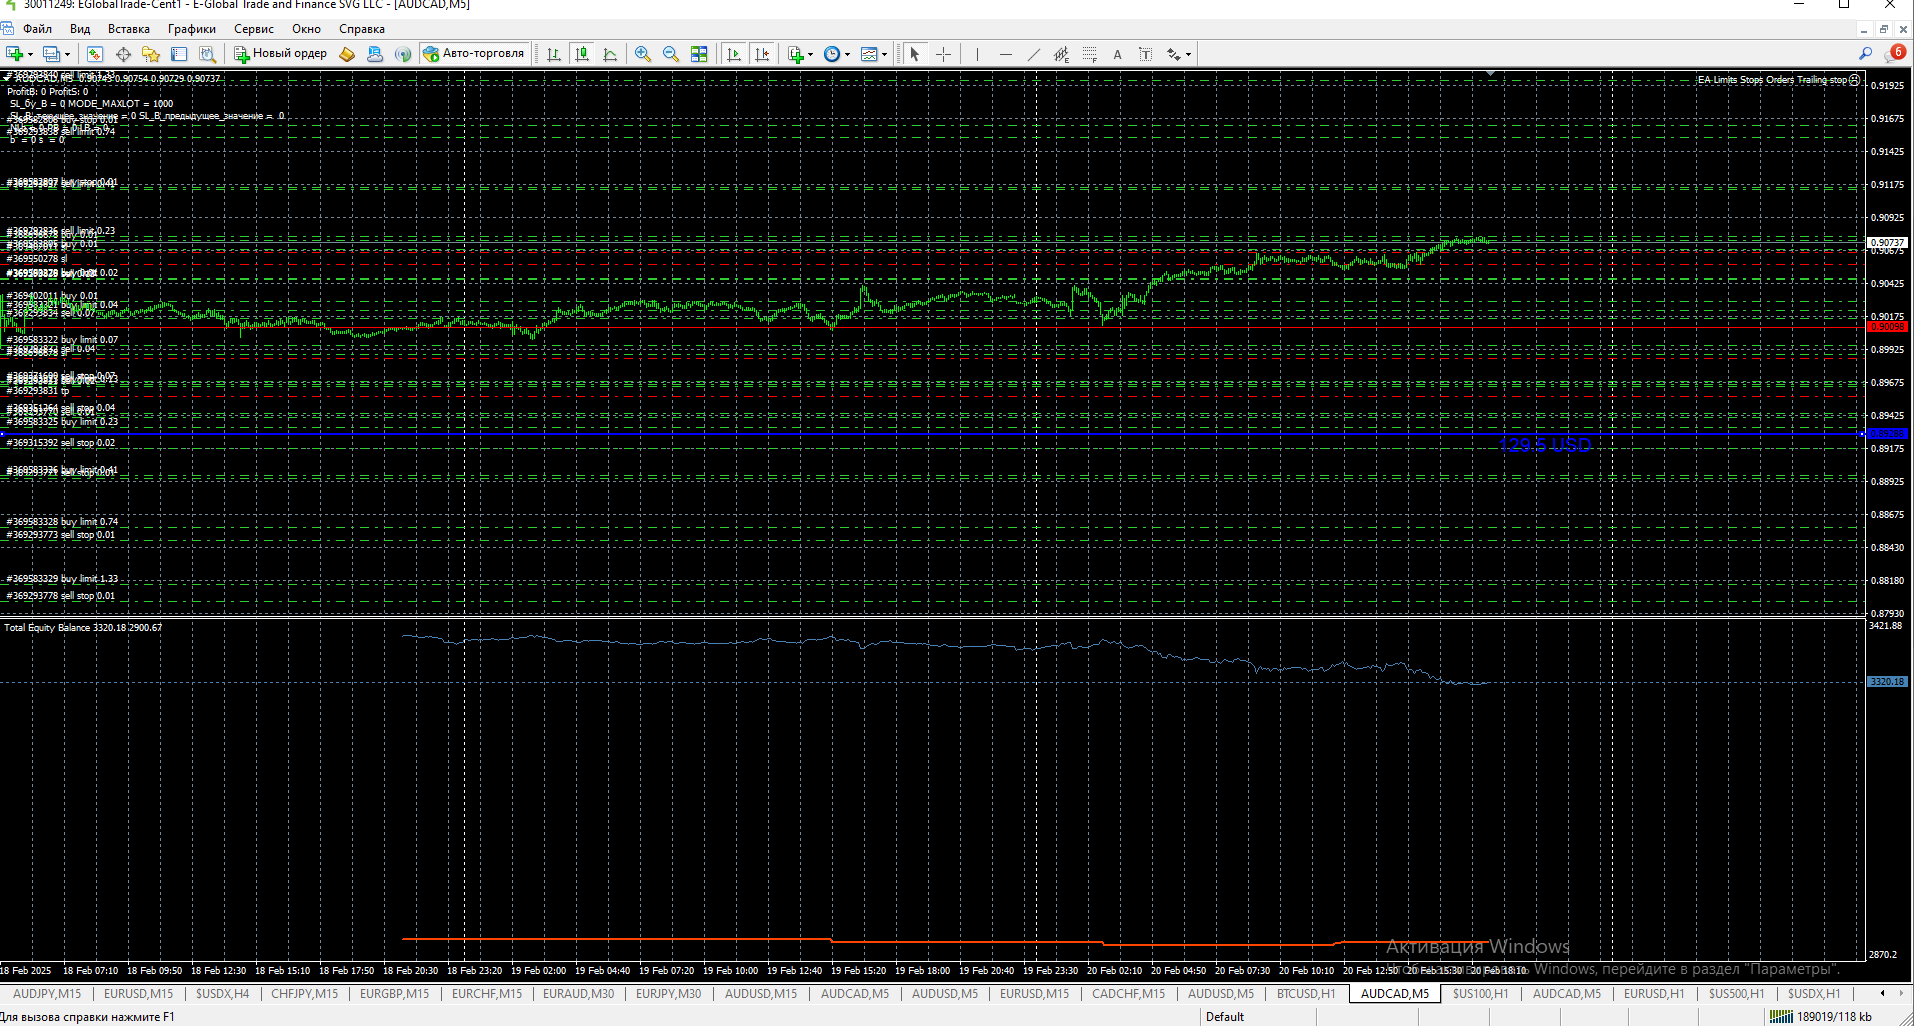The height and width of the screenshot is (1026, 1914).
Task: Open the arrows objects dropdown
Action: click(x=1188, y=54)
